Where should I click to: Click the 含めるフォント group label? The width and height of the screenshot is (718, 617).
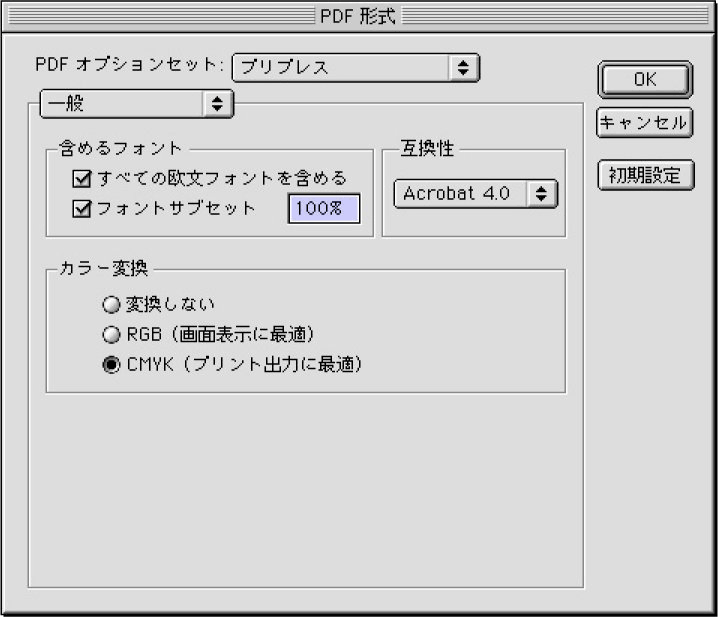click(120, 148)
